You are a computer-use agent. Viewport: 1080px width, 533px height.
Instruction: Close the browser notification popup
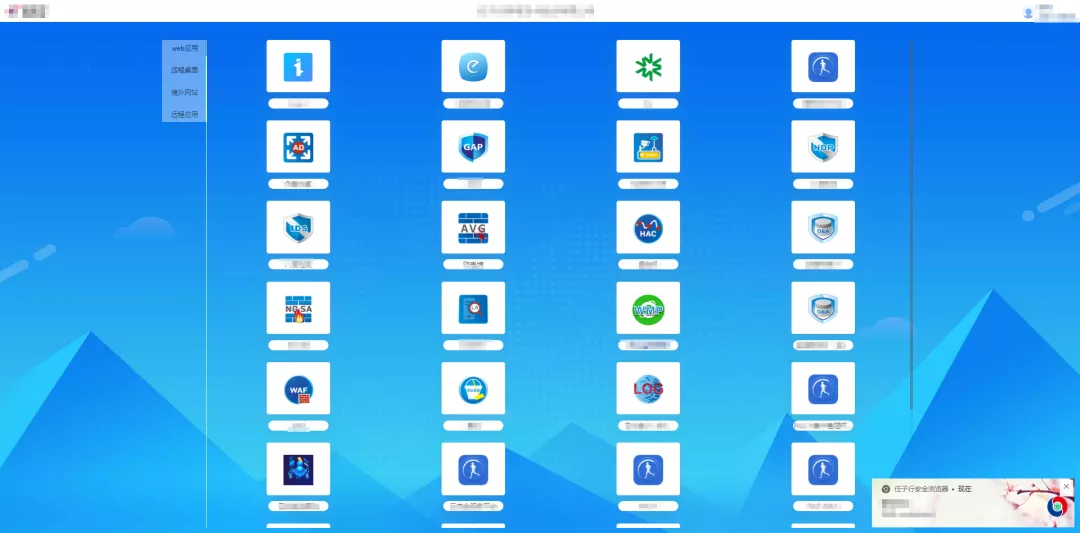pyautogui.click(x=1066, y=486)
